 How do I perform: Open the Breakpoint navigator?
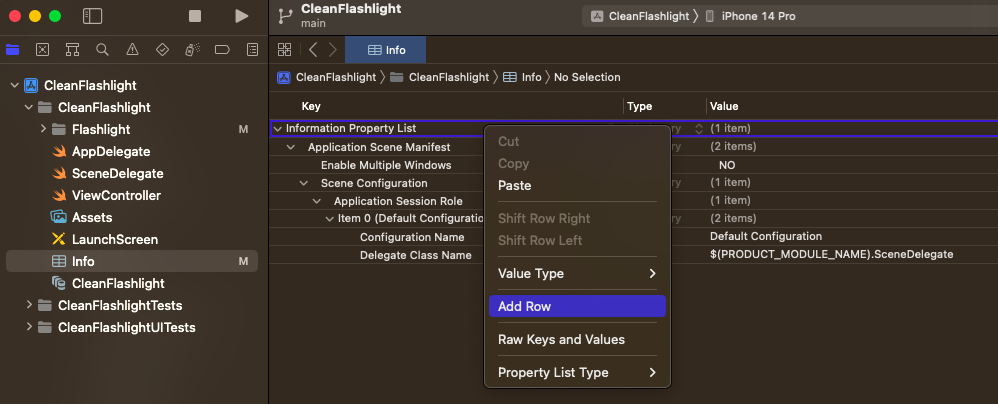pos(222,50)
